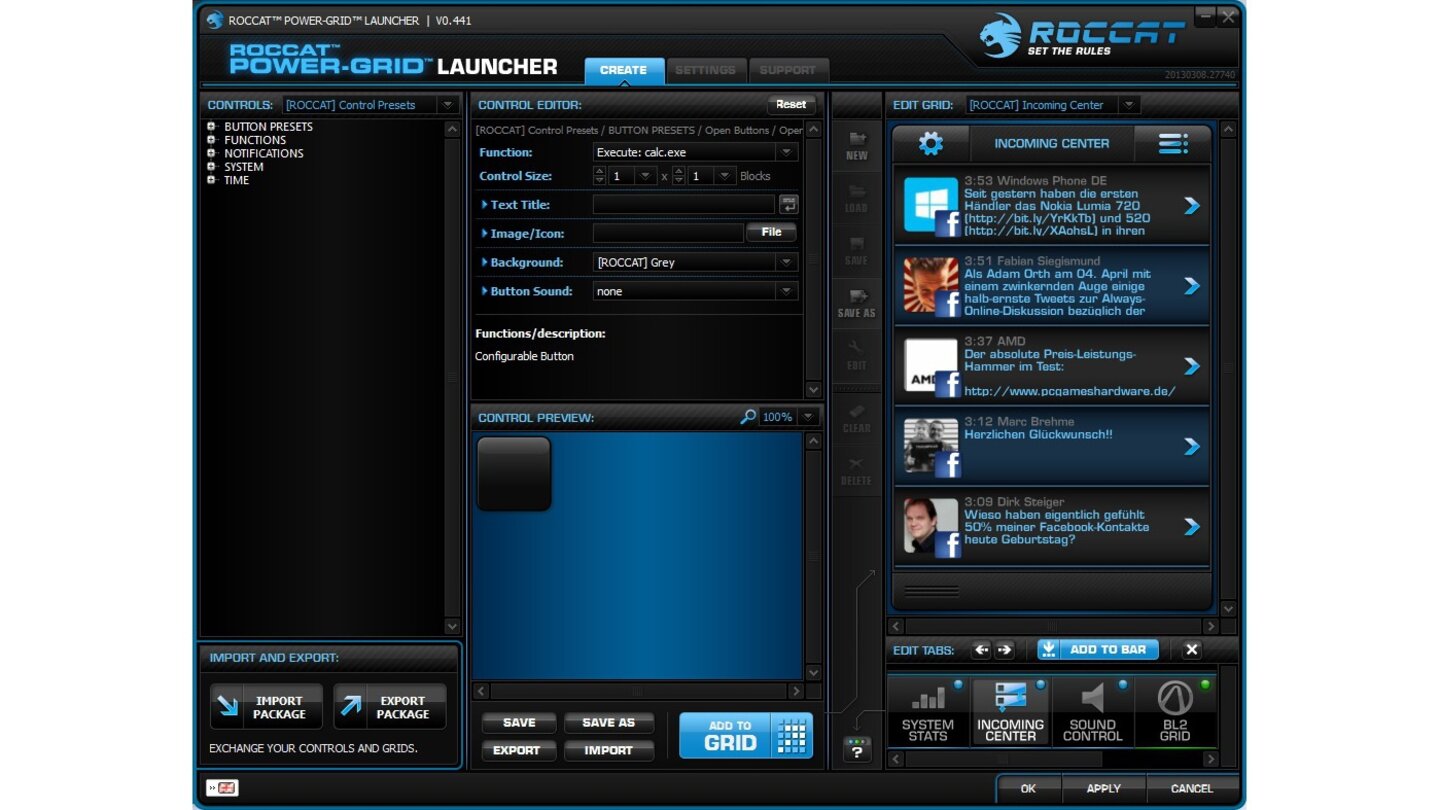Open Incoming Center list menu icon
The image size is (1440, 810).
coord(1173,144)
